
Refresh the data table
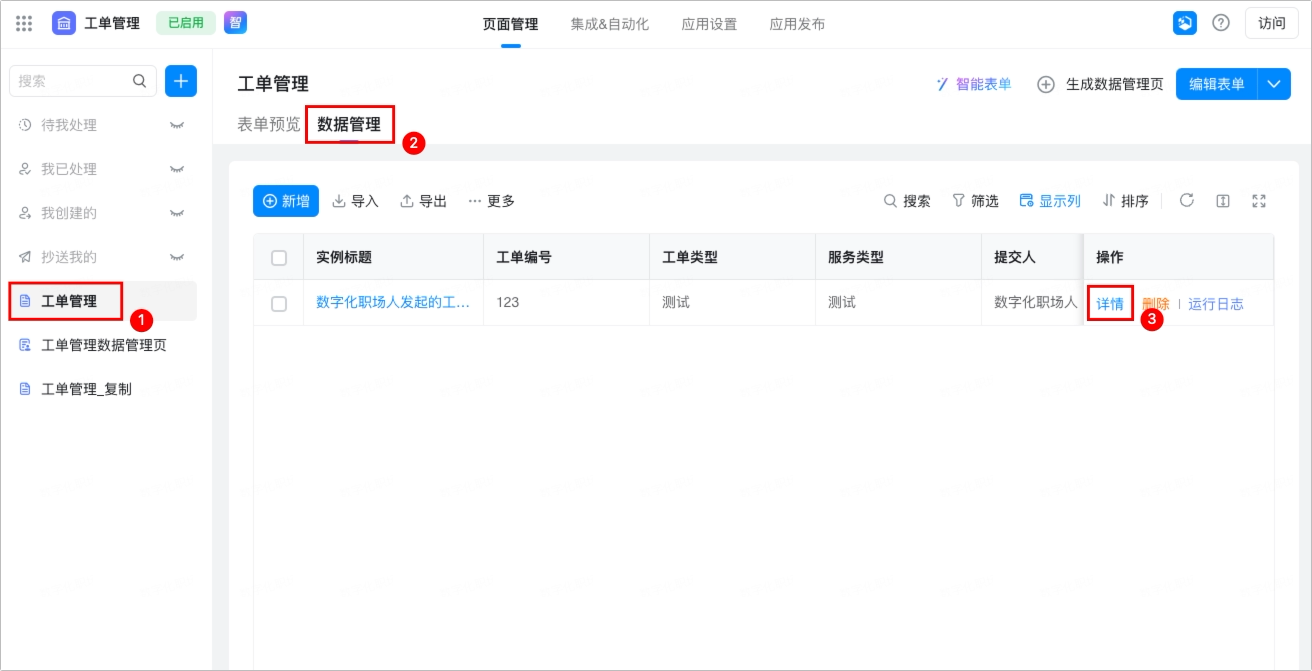pyautogui.click(x=1187, y=200)
